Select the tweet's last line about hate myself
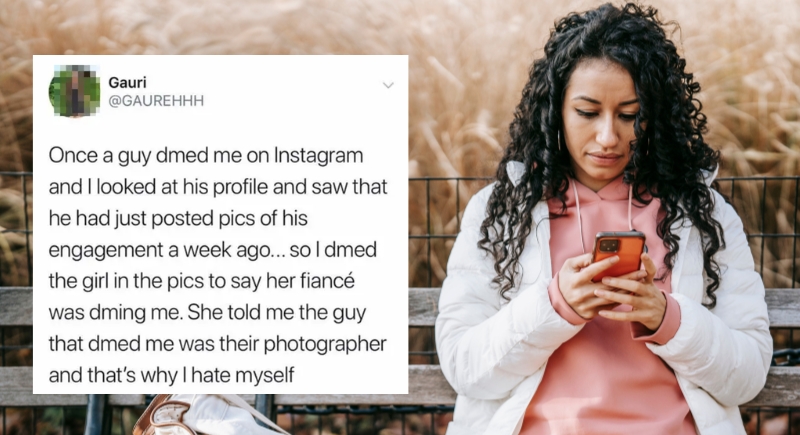Viewport: 800px width, 435px height. click(171, 375)
